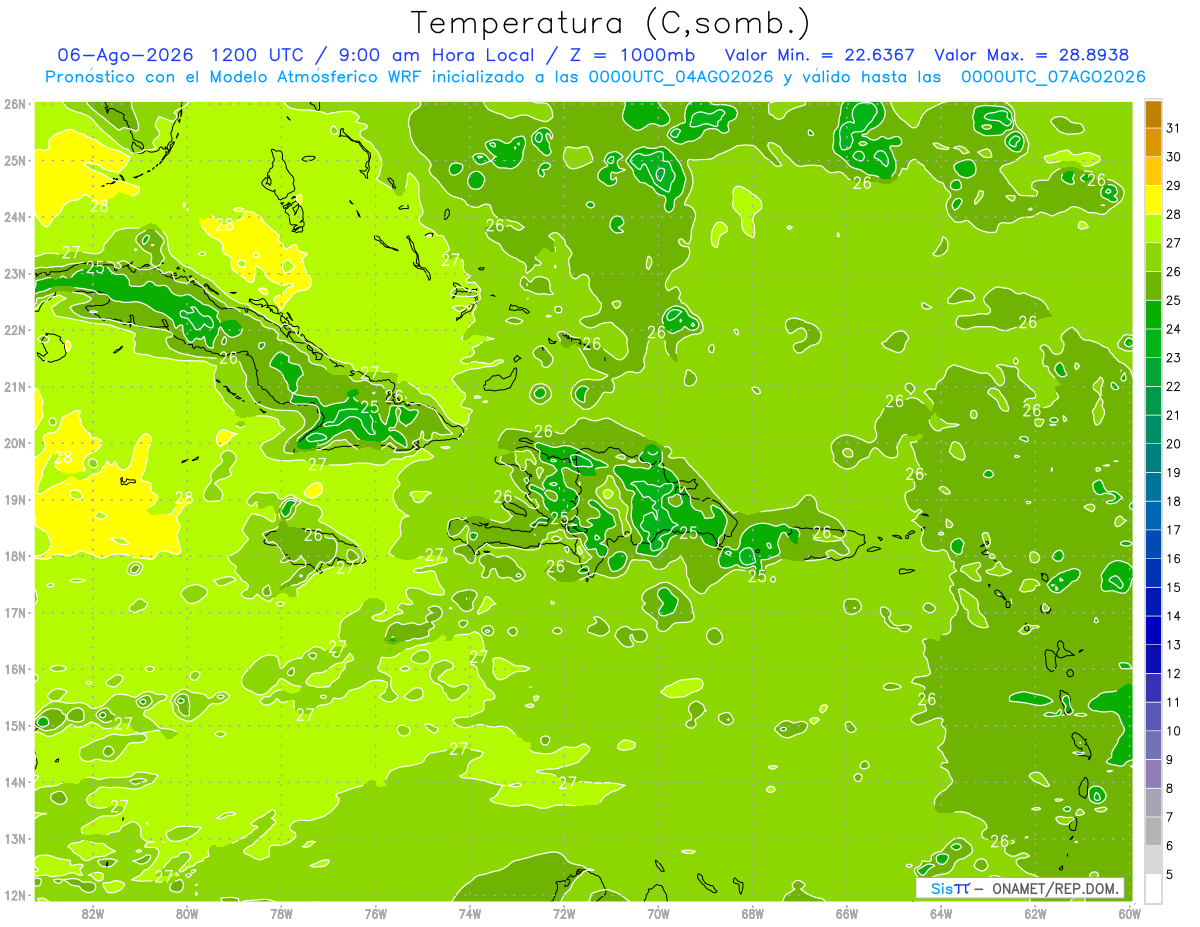The width and height of the screenshot is (1200, 927).
Task: Pick the teal 19-20 legend swatch
Action: pos(1153,458)
